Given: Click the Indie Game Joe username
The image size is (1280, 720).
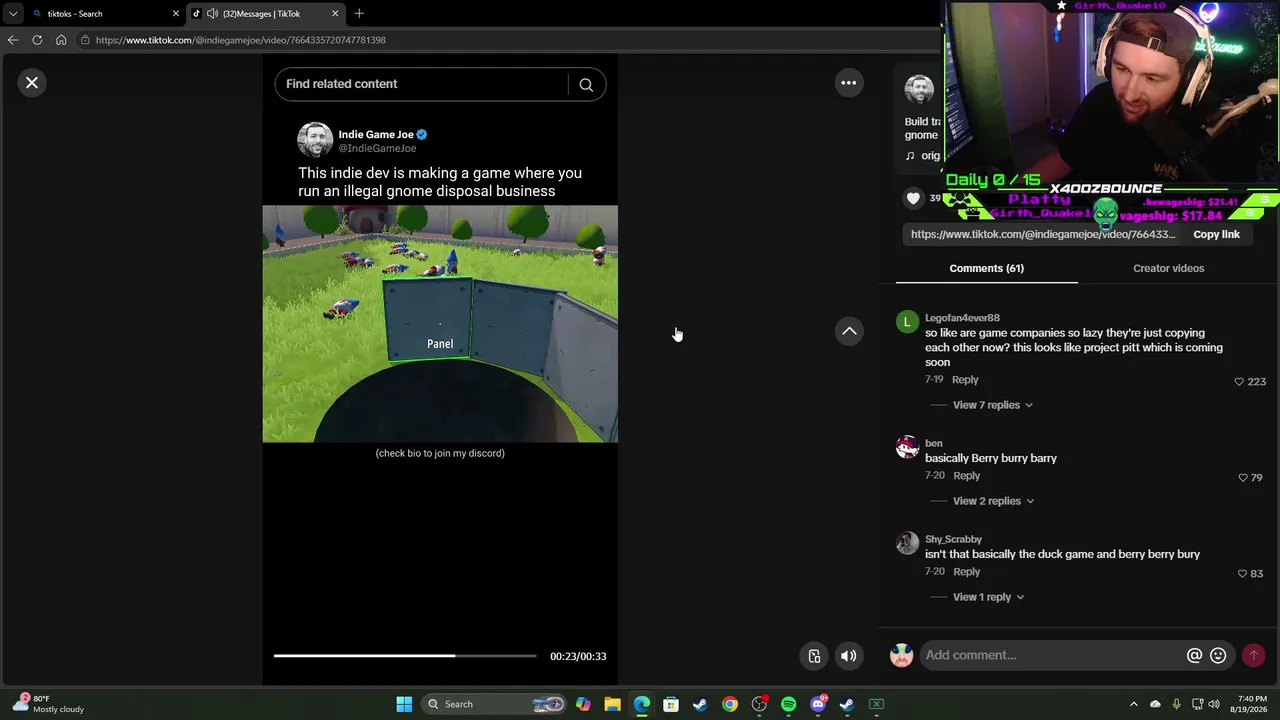Looking at the screenshot, I should 376,134.
